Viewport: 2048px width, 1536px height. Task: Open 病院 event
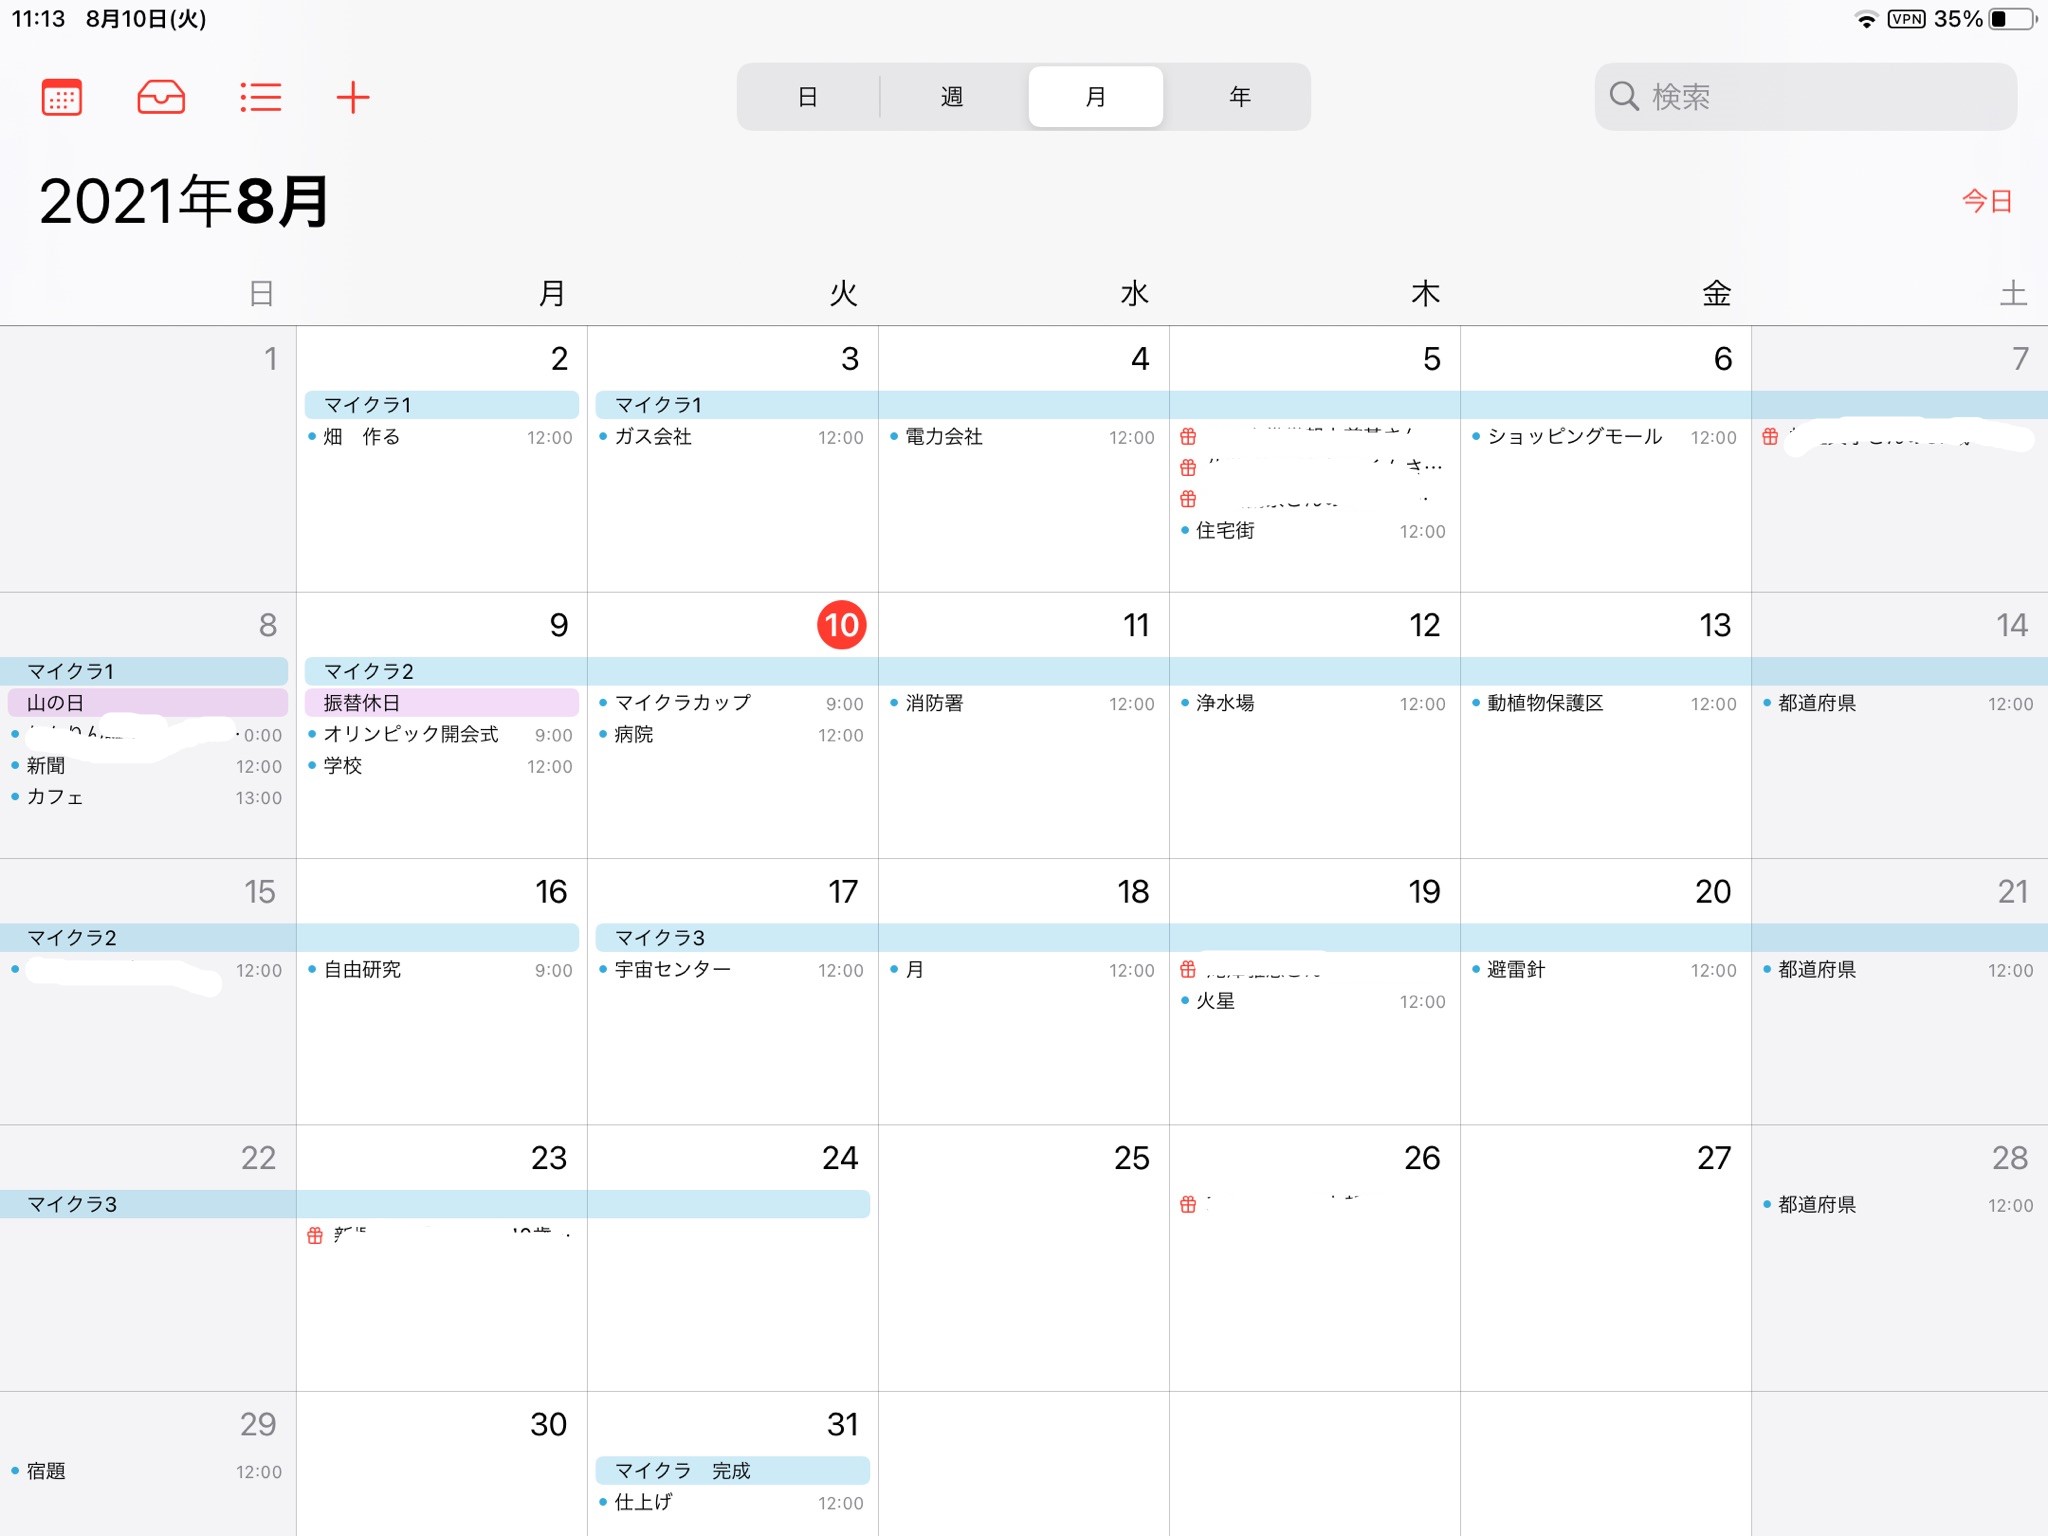(x=732, y=735)
